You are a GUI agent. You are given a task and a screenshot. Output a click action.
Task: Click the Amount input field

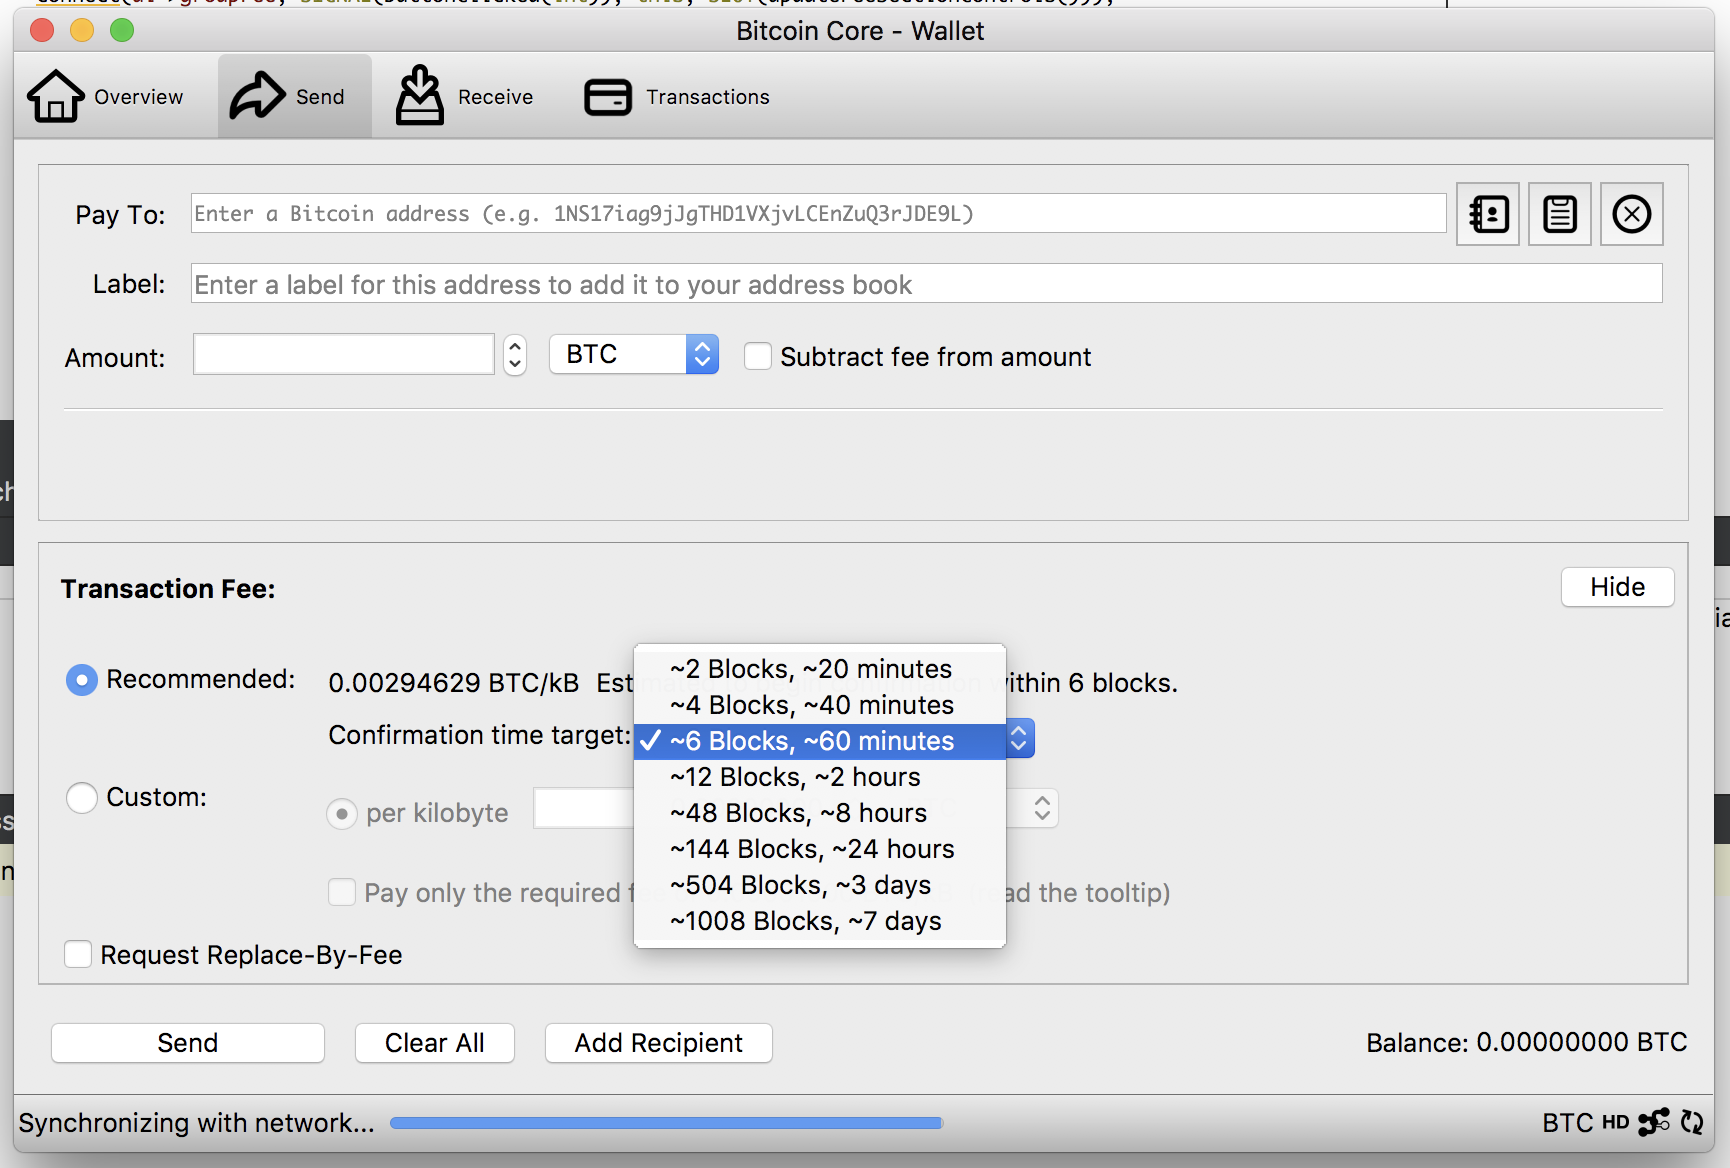click(344, 355)
